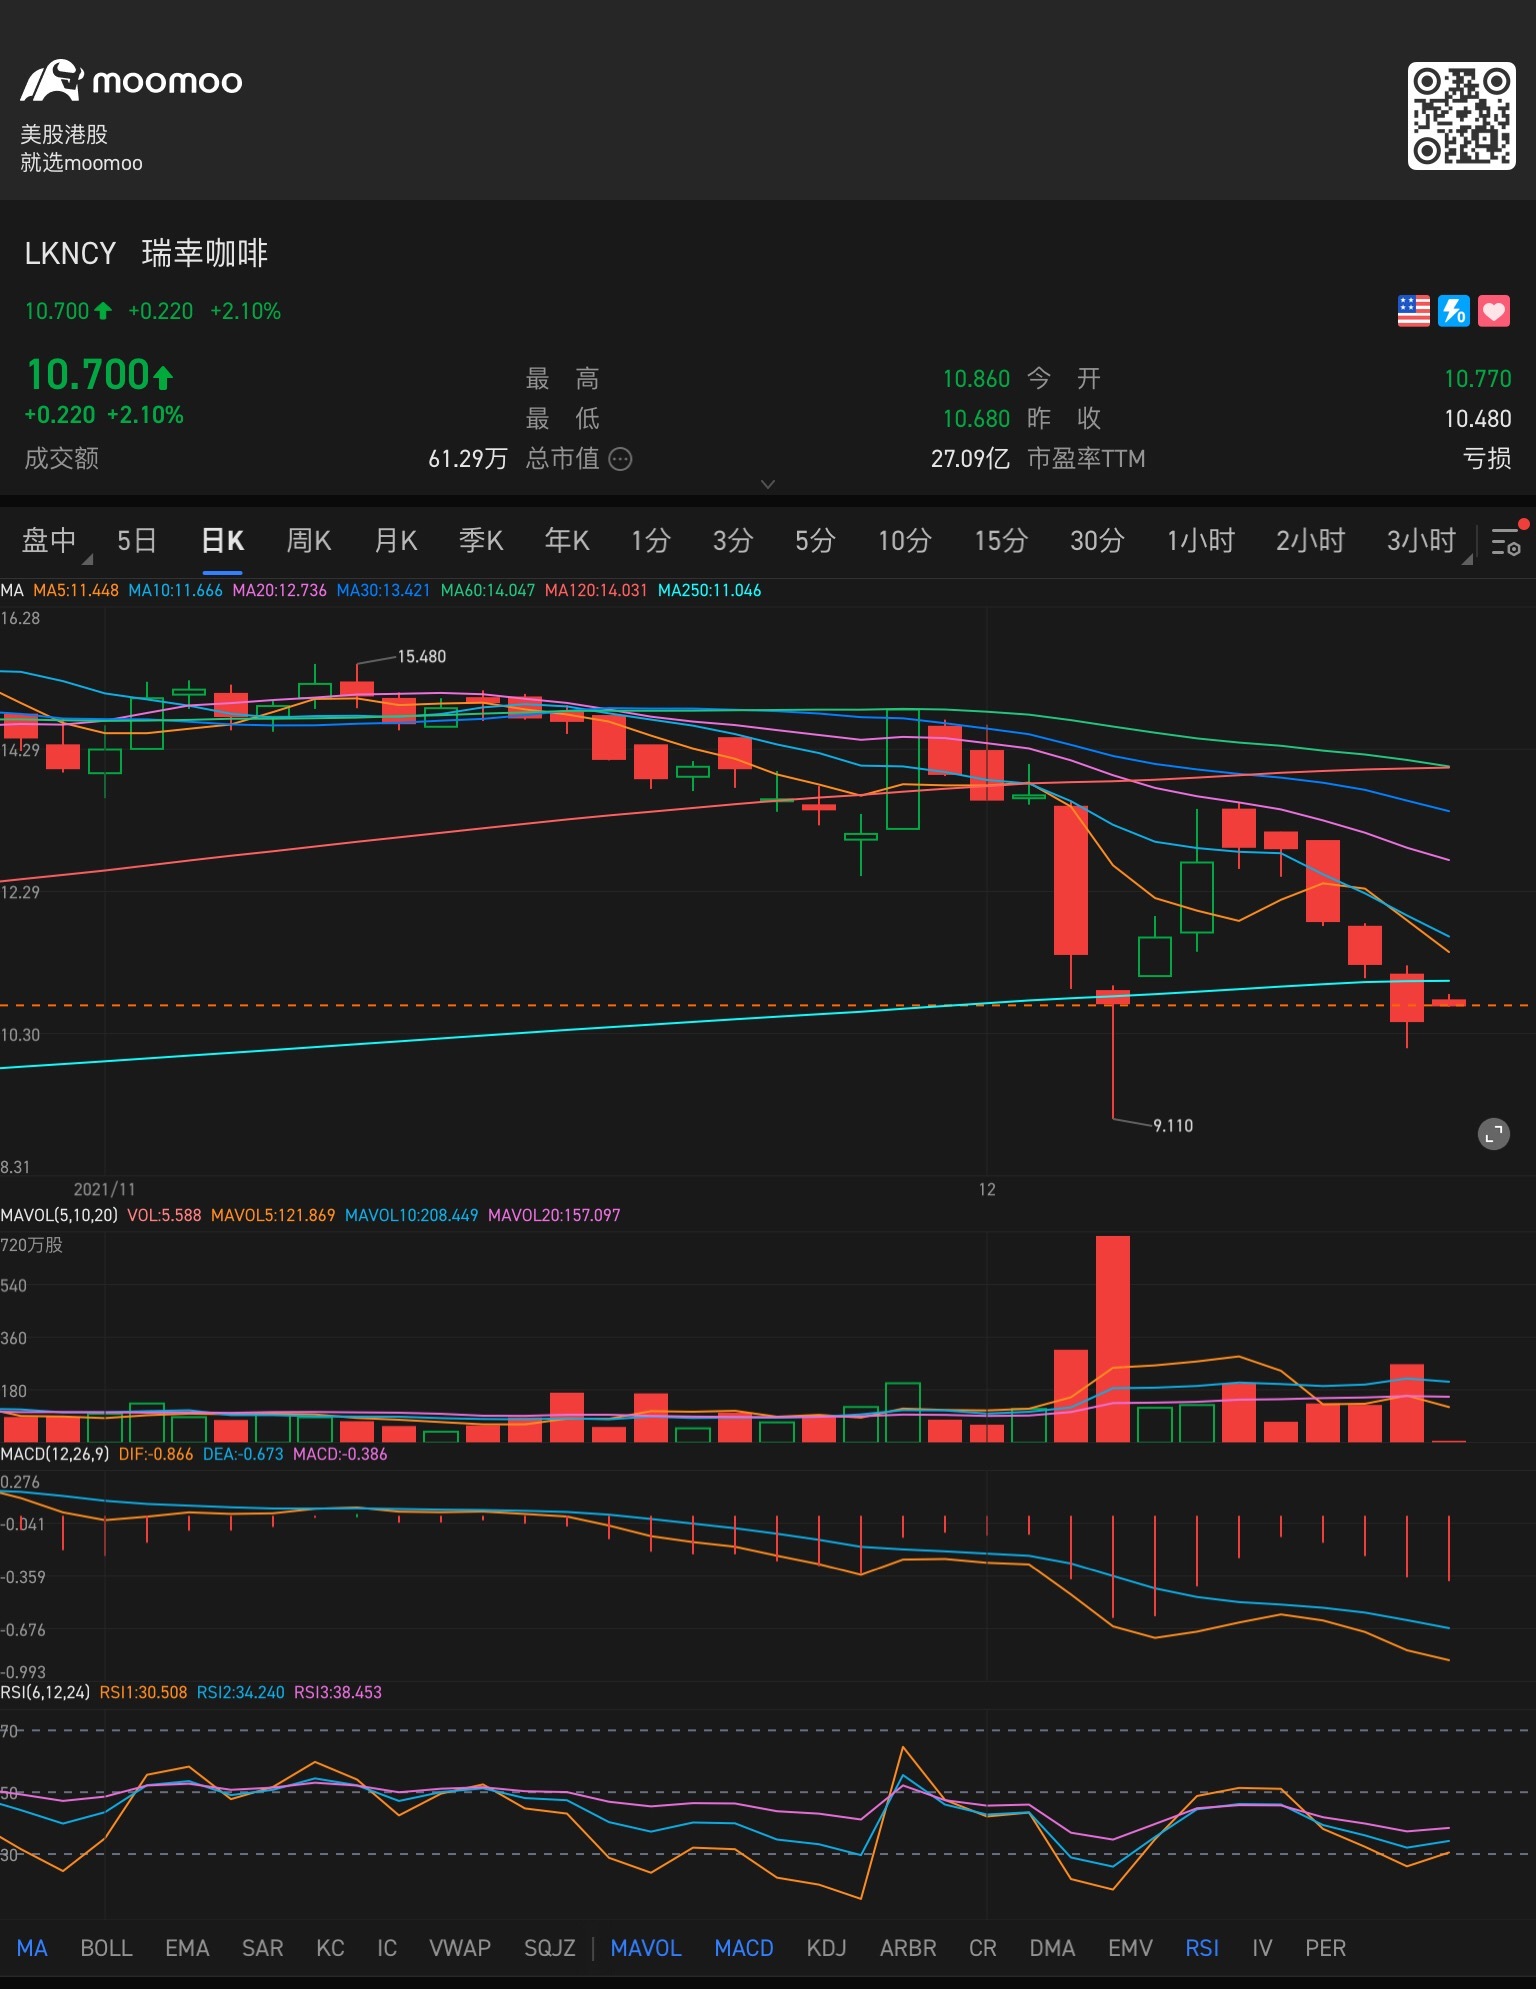
Task: Select the 月K monthly chart tab
Action: (395, 541)
